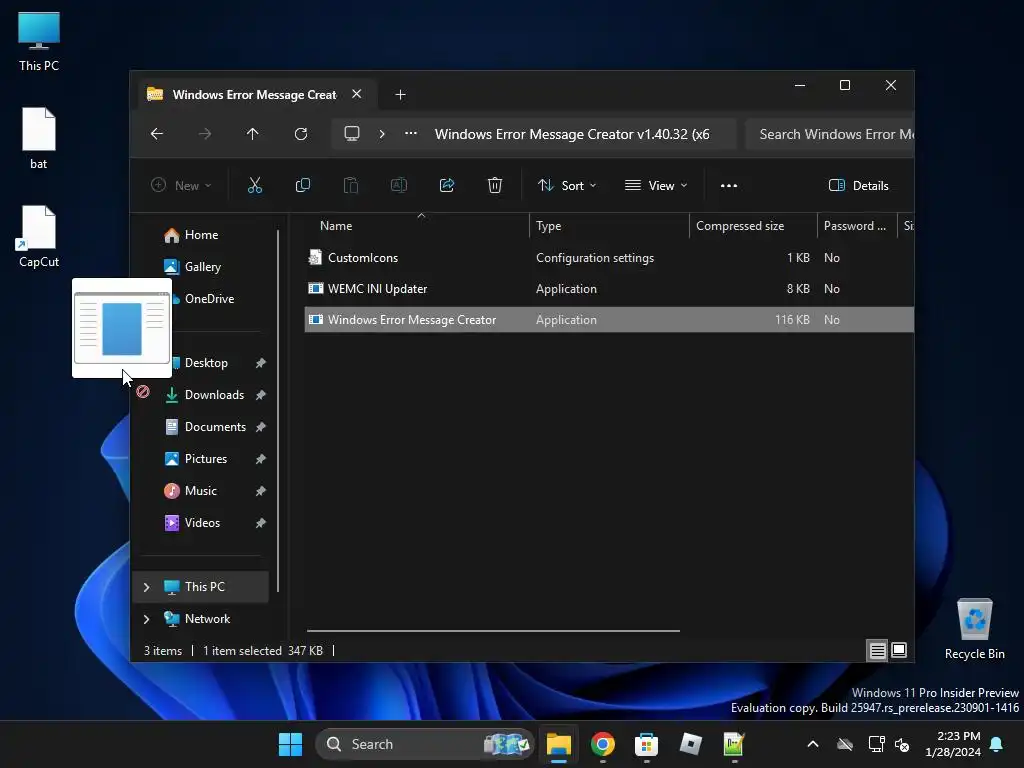Open Pictures in the sidebar
The width and height of the screenshot is (1024, 768).
pos(206,459)
